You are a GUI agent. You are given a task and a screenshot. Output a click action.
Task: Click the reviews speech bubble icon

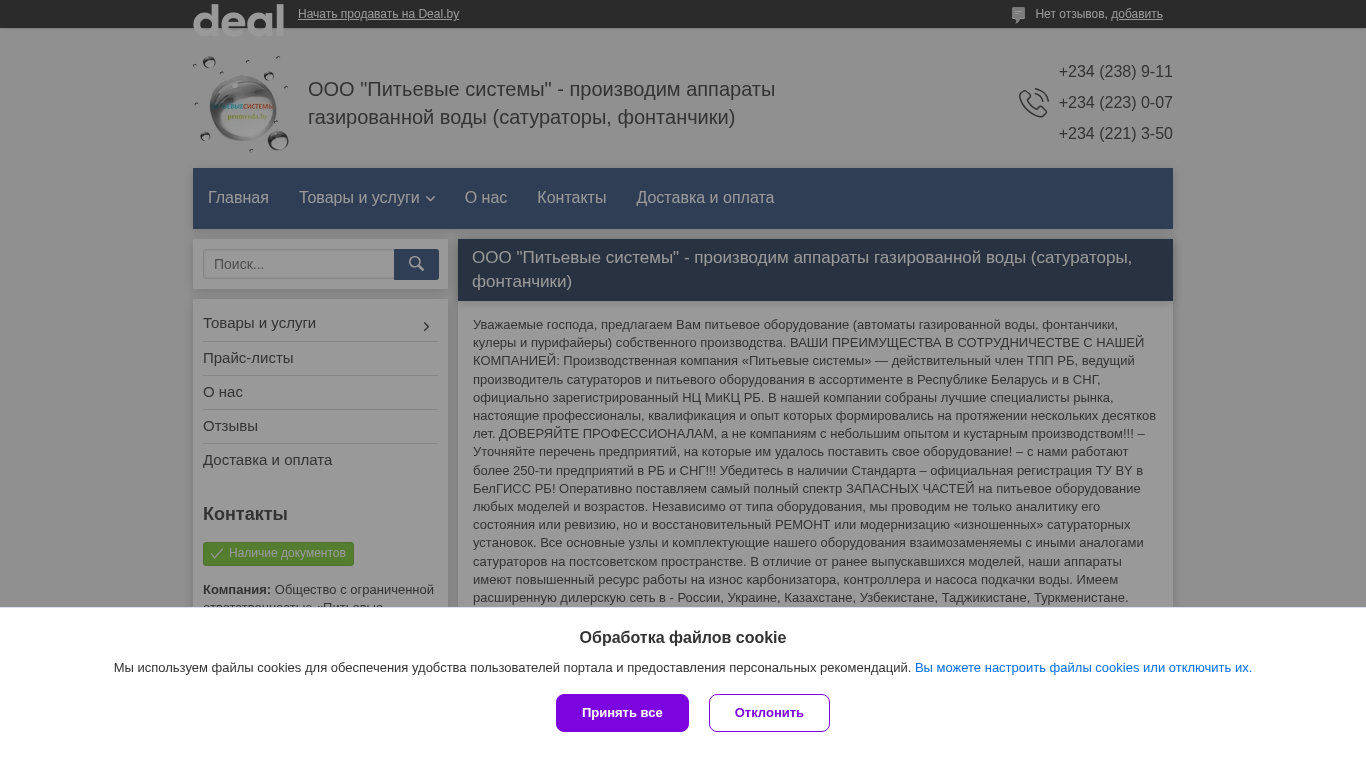point(1018,15)
